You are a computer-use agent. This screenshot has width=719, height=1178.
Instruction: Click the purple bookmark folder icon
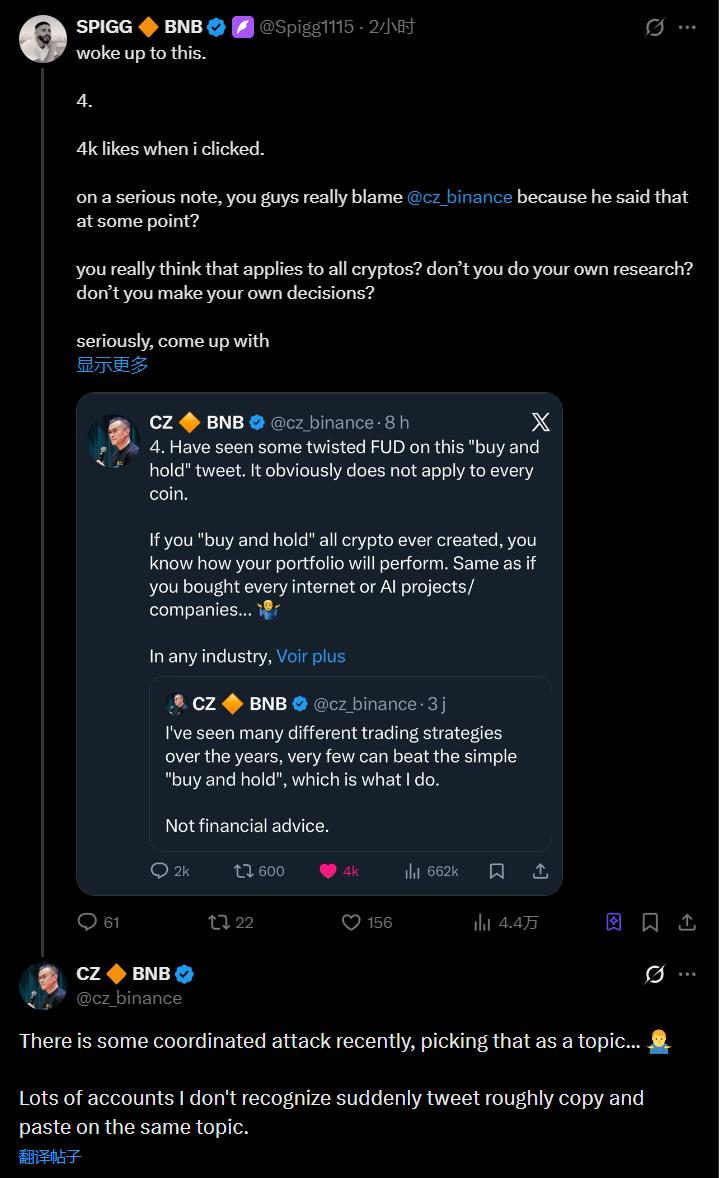coord(614,922)
